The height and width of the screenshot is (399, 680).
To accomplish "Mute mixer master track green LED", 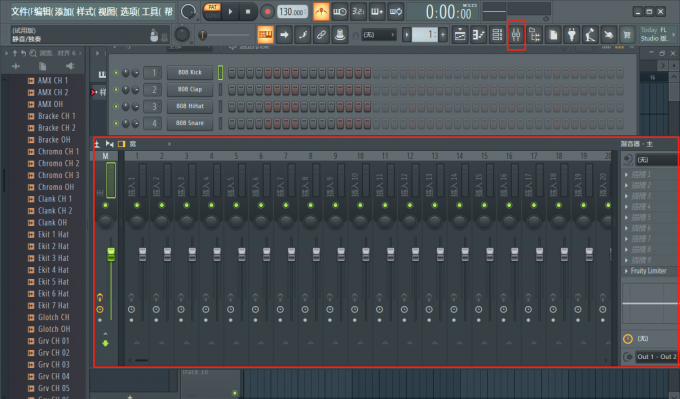I will click(x=105, y=205).
